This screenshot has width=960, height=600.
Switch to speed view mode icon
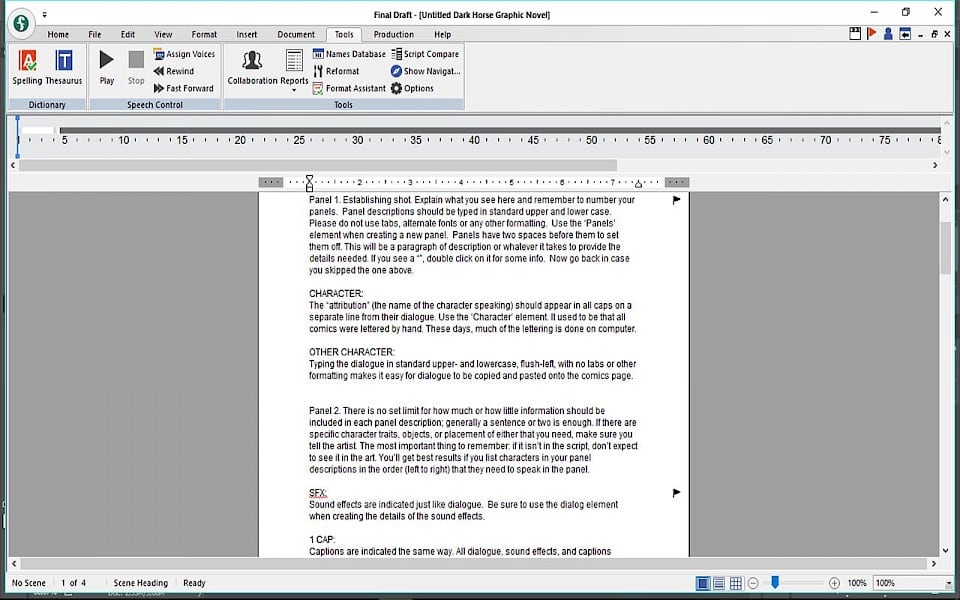click(x=719, y=583)
